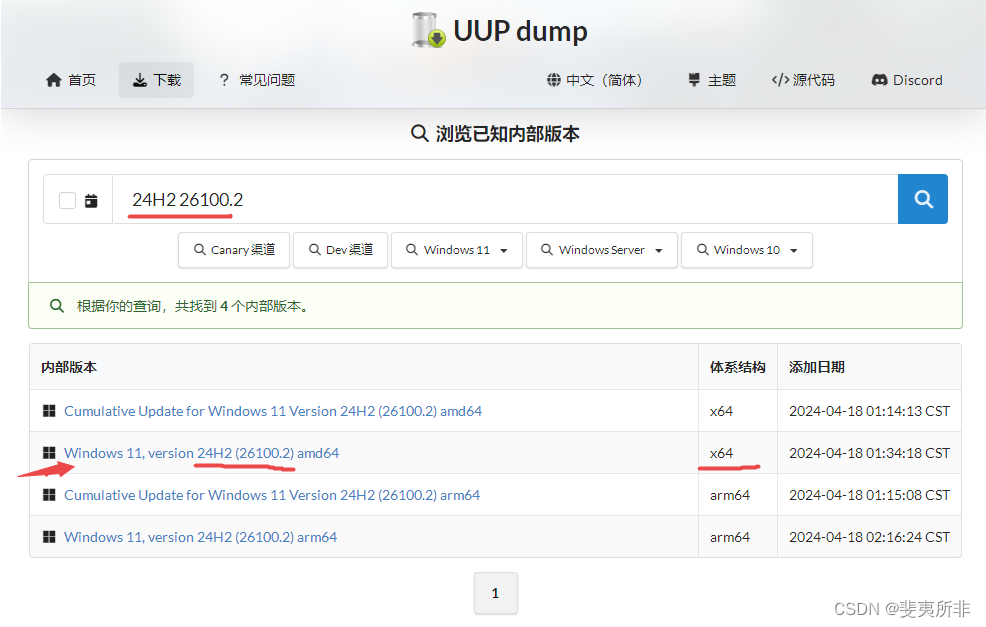Click the calendar icon in the search box
The width and height of the screenshot is (986, 627).
(91, 201)
